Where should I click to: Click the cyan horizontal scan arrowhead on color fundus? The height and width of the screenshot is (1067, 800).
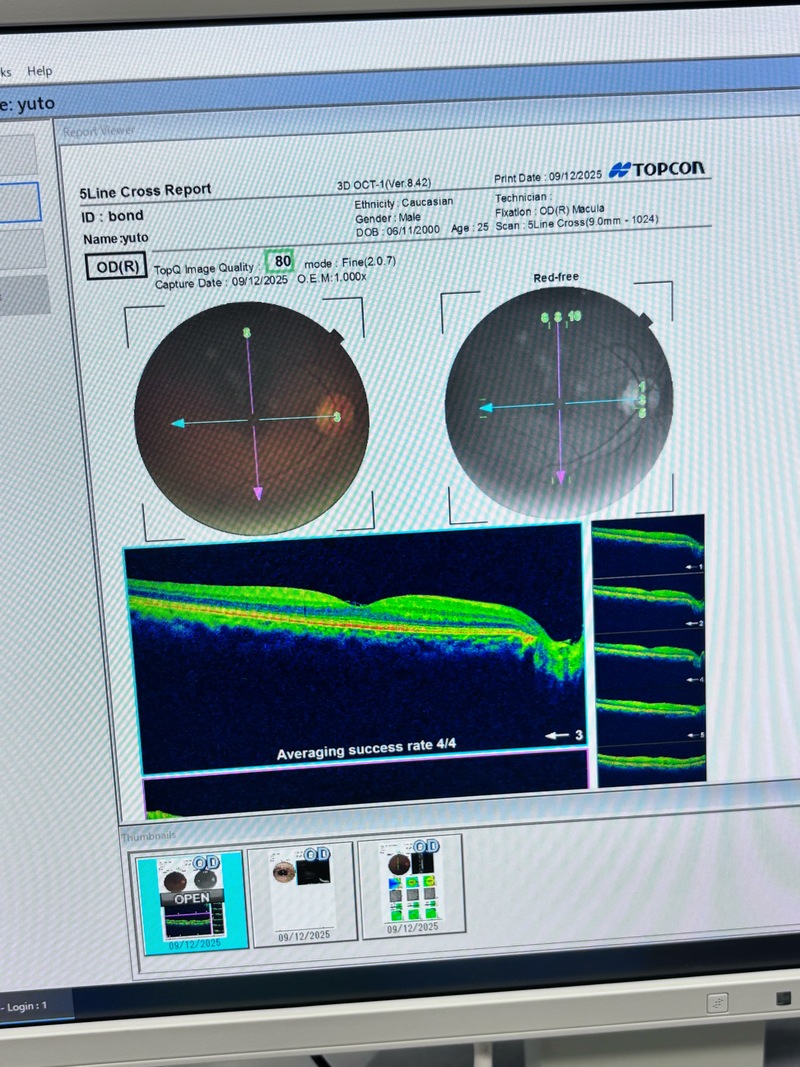pyautogui.click(x=178, y=424)
